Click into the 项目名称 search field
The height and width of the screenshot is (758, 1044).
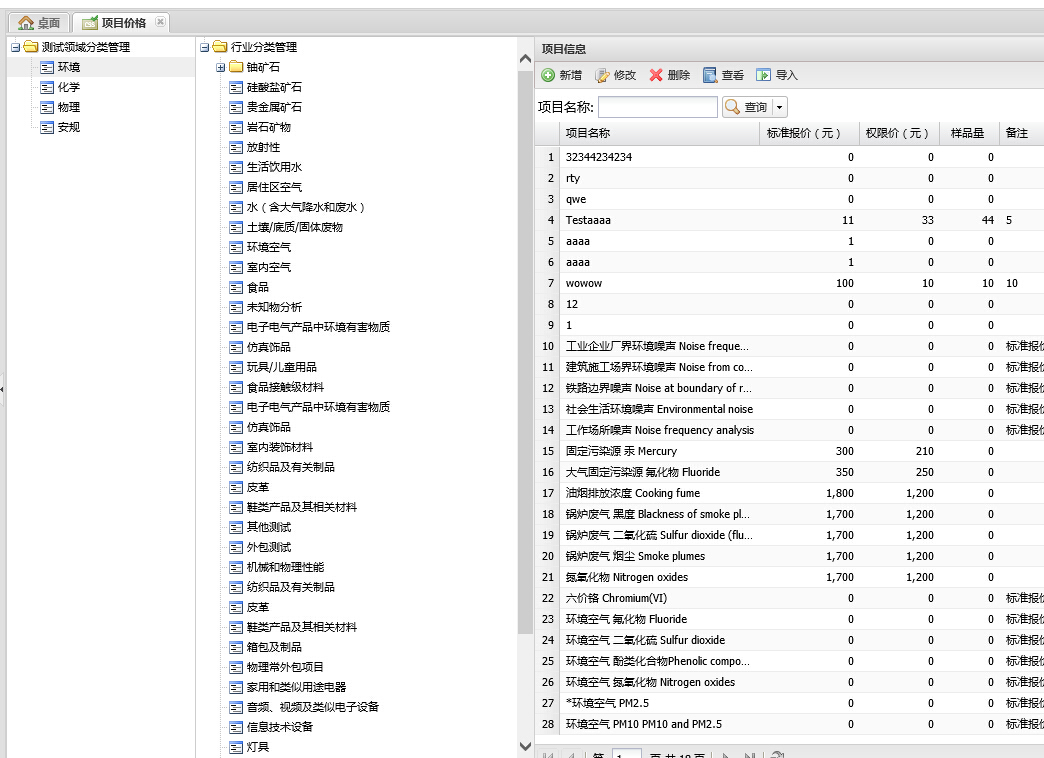(x=657, y=107)
